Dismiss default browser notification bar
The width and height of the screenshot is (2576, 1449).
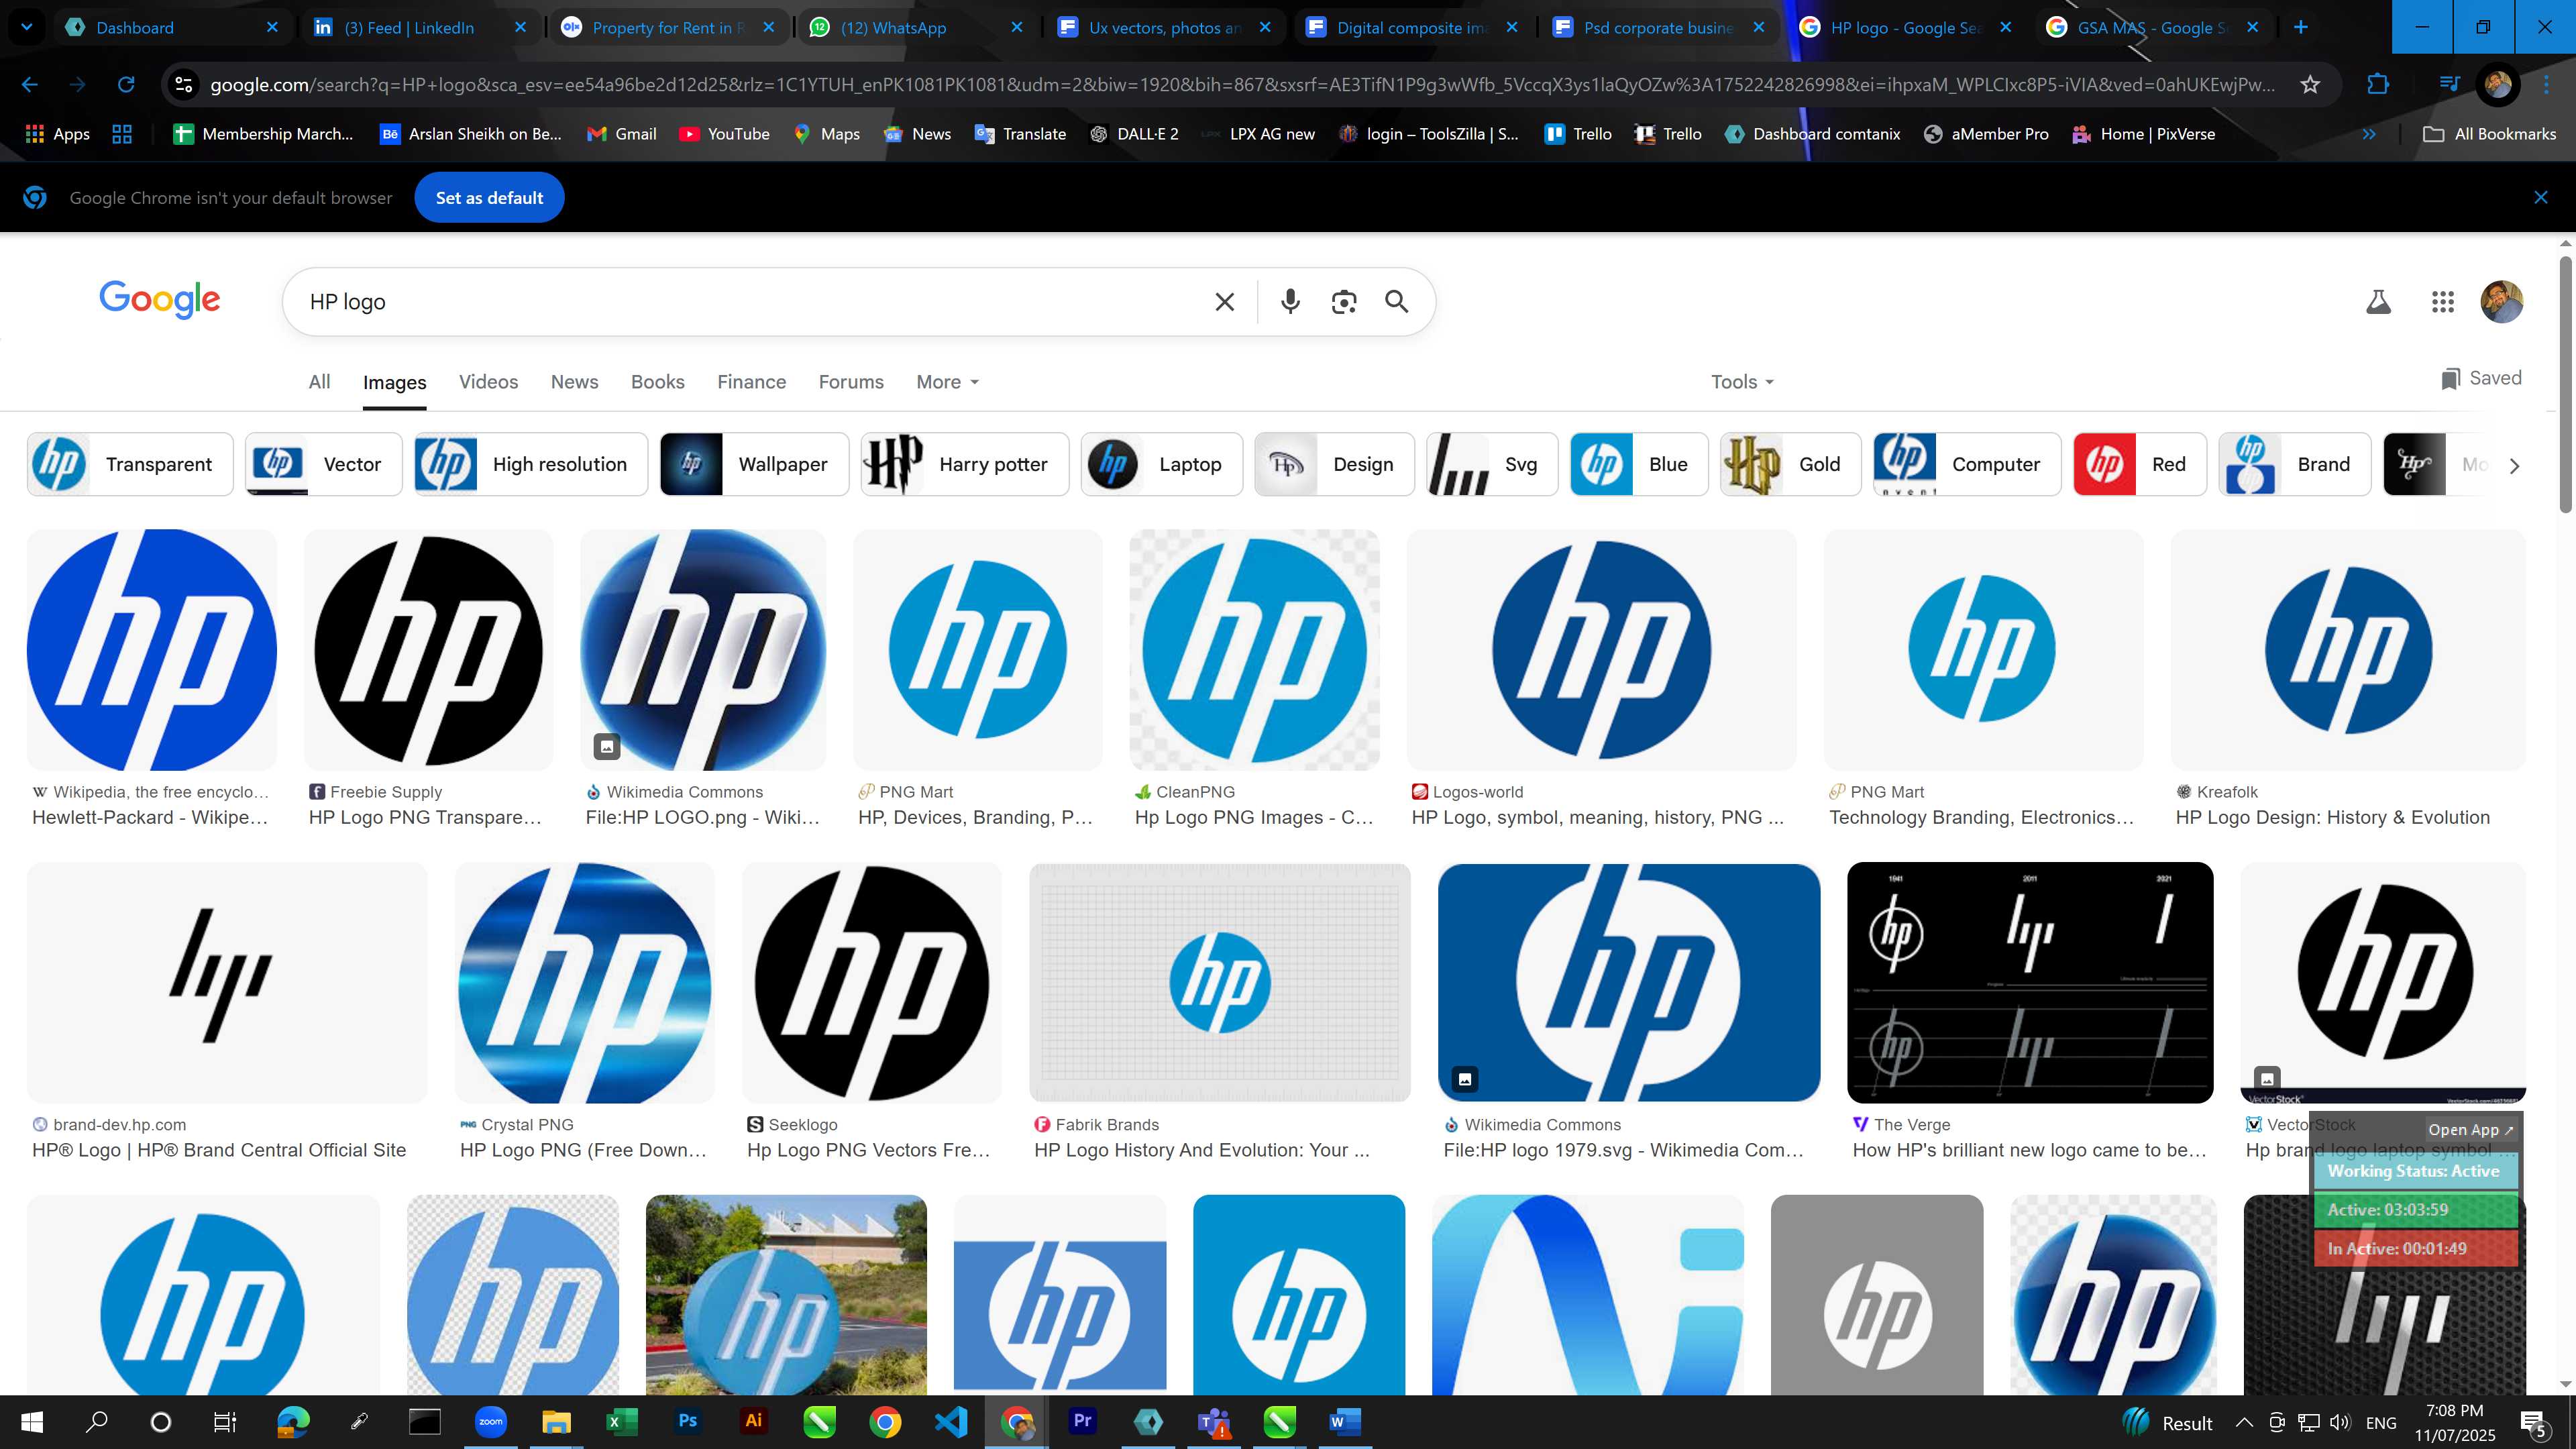(x=2541, y=198)
